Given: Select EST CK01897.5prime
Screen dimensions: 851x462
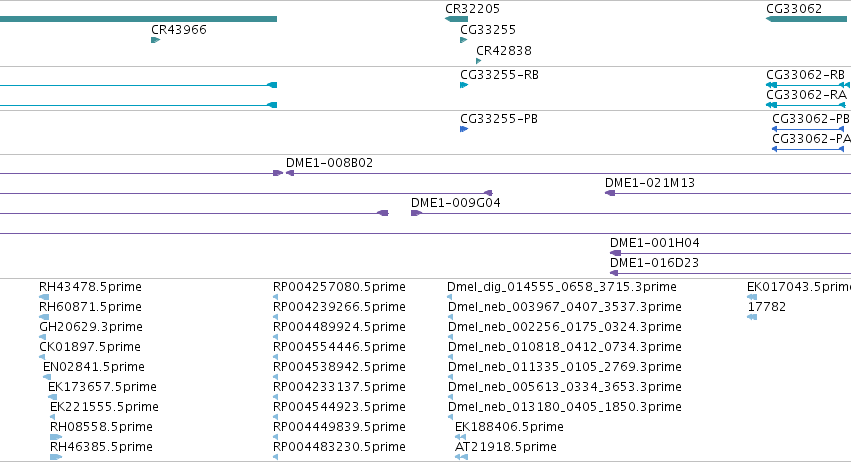Looking at the screenshot, I should pos(90,347).
